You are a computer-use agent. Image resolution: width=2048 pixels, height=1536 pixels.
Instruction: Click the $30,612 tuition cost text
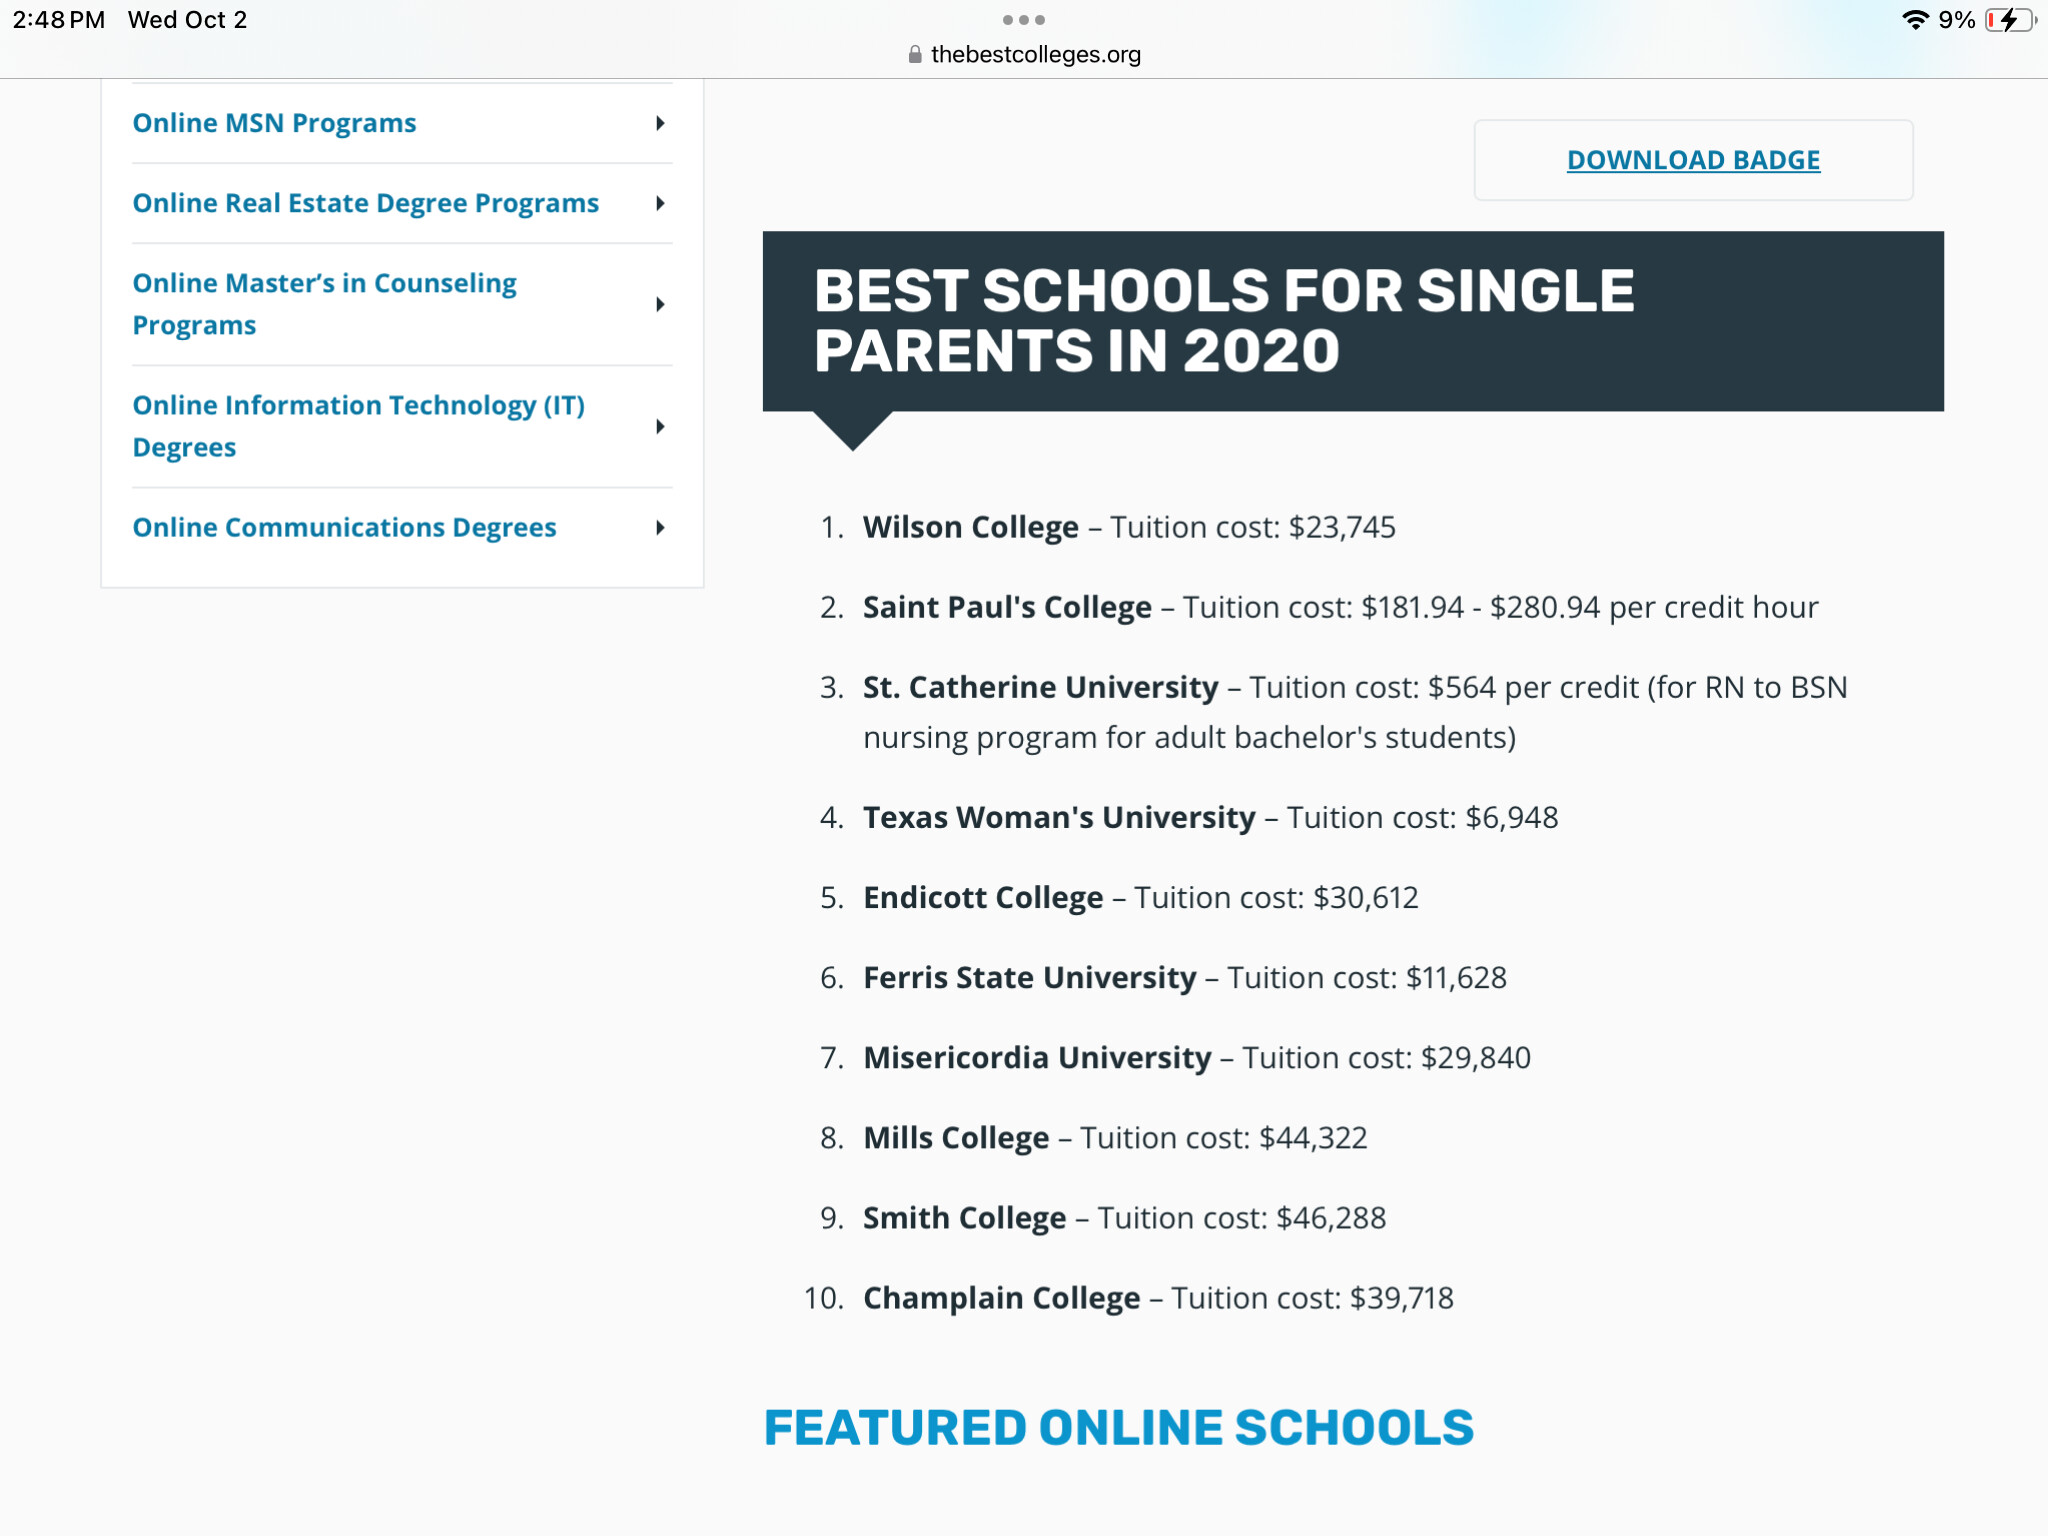click(1365, 897)
